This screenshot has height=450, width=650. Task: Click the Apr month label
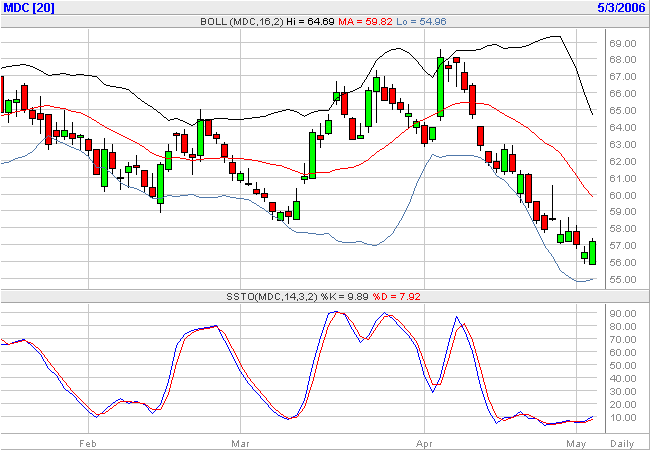click(x=424, y=444)
